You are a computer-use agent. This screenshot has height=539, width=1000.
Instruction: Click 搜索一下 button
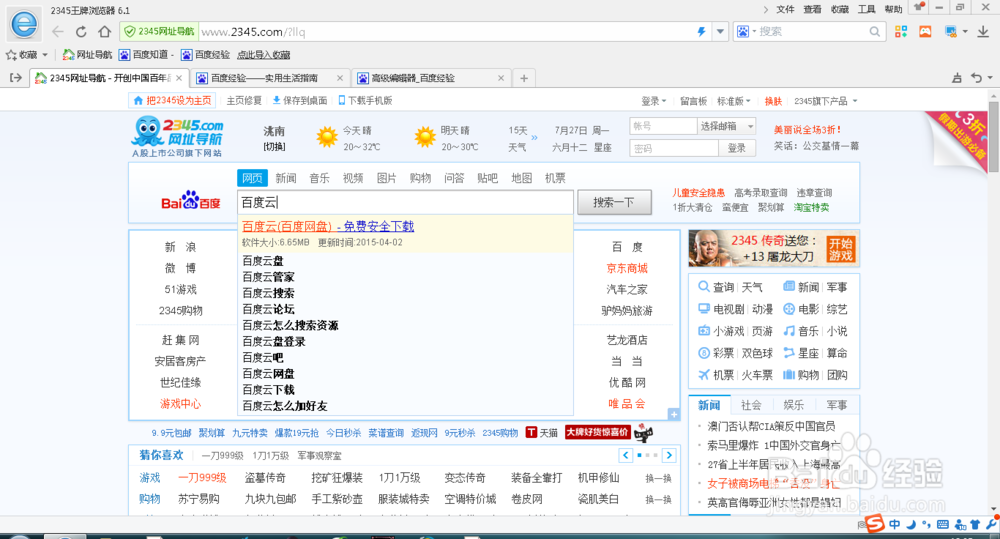click(x=614, y=202)
